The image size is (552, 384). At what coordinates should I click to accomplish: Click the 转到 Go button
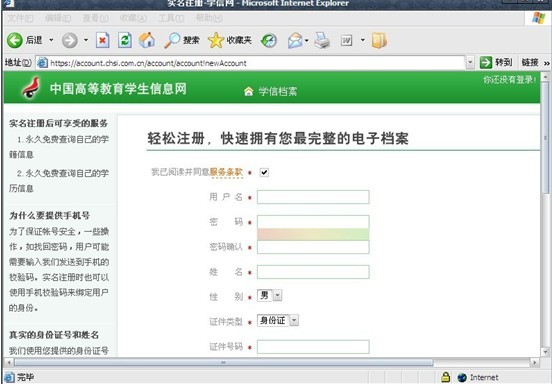tap(496, 63)
